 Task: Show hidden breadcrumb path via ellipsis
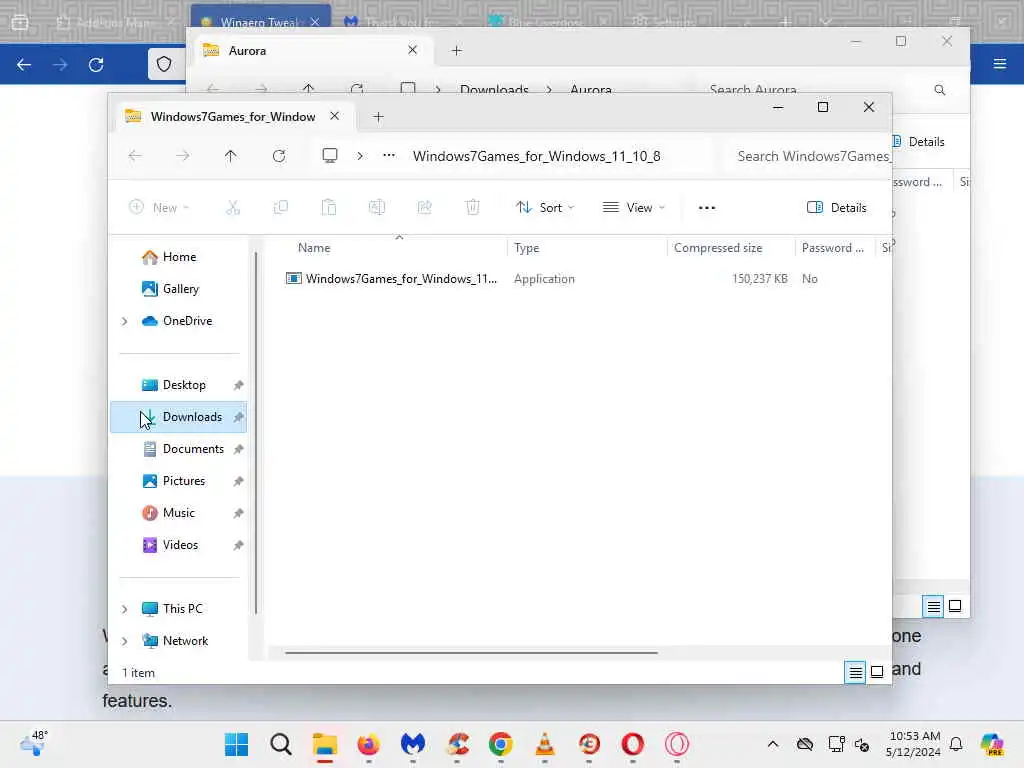(389, 155)
